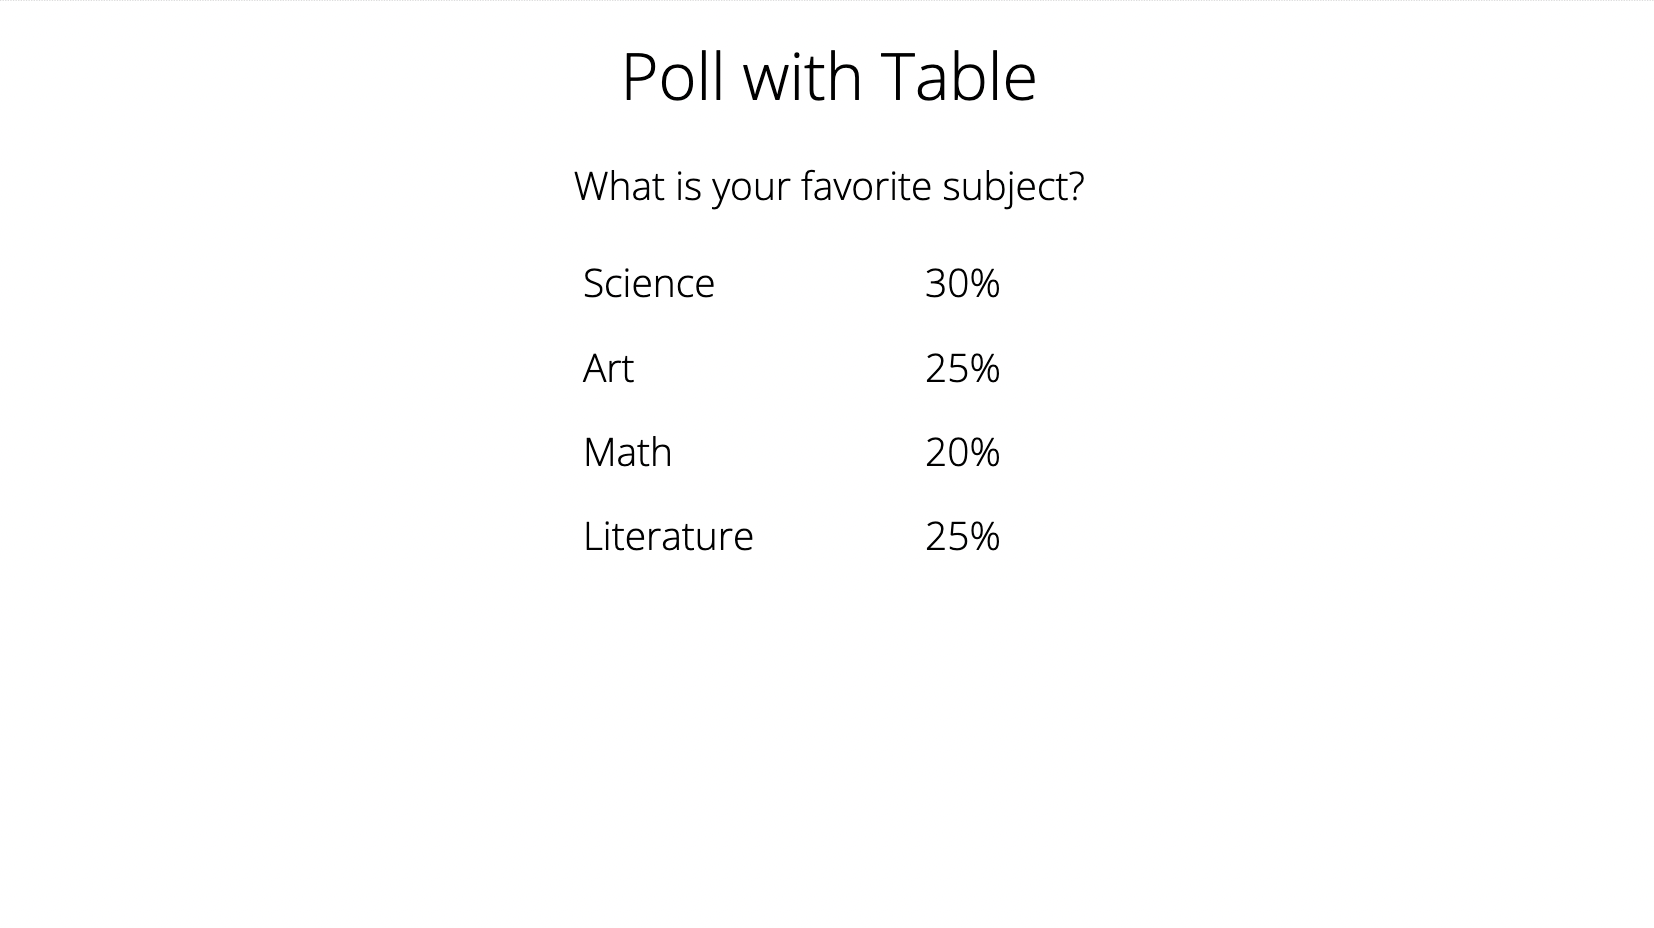Click the word "is" in the question
Image resolution: width=1654 pixels, height=928 pixels.
point(688,187)
